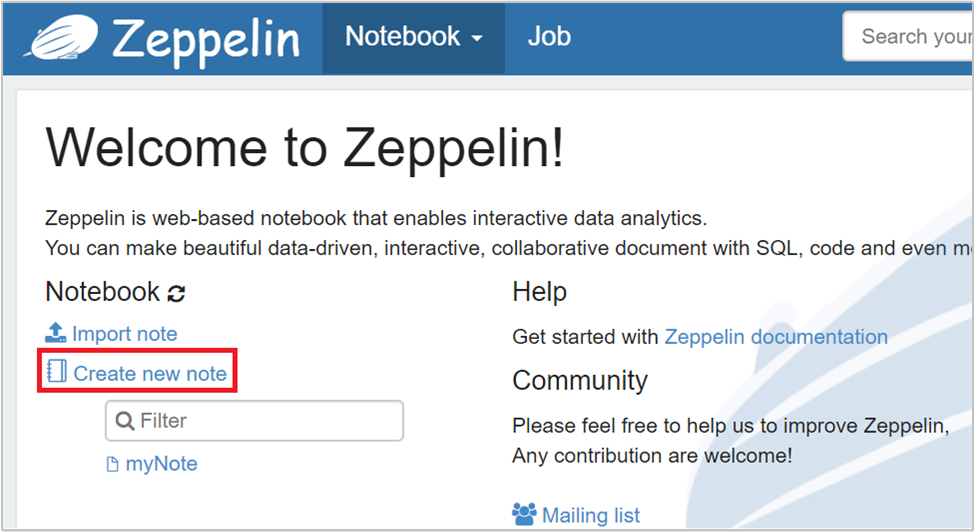Refresh the notebook list with reload icon
The height and width of the screenshot is (532, 975).
click(x=177, y=294)
